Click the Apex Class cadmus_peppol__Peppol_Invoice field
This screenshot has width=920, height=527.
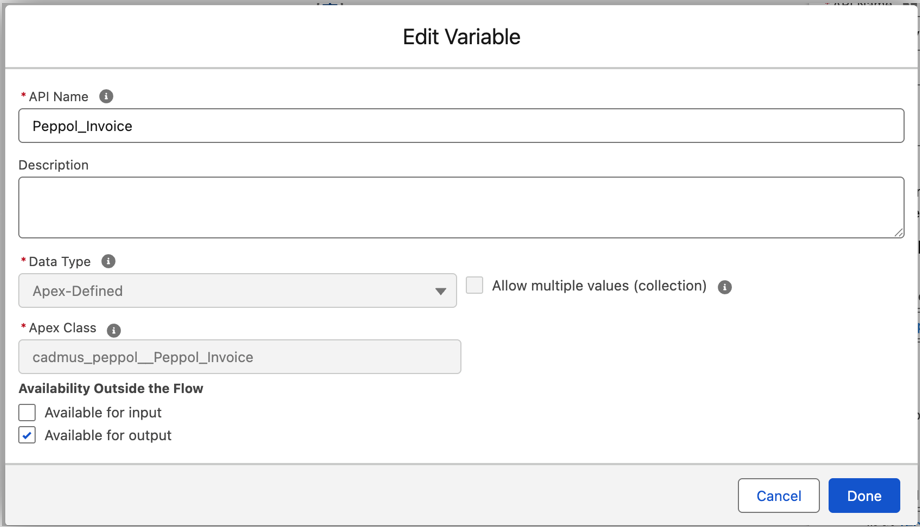(240, 357)
